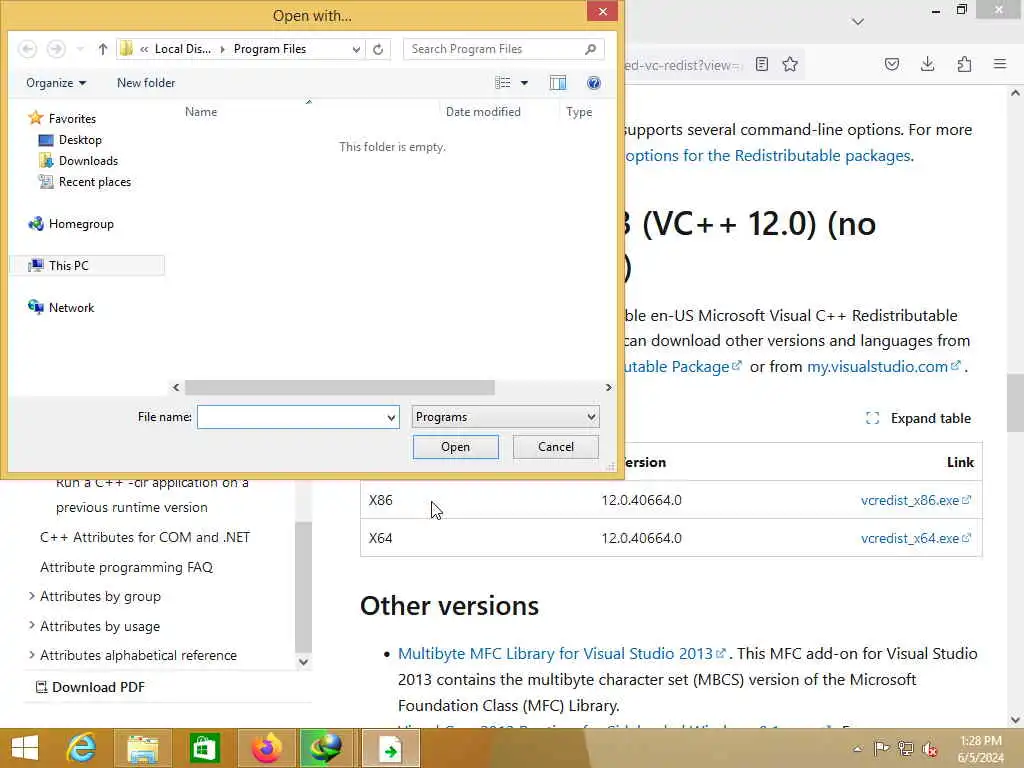Open the my.visualstudio.com link
This screenshot has height=768, width=1024.
point(883,366)
